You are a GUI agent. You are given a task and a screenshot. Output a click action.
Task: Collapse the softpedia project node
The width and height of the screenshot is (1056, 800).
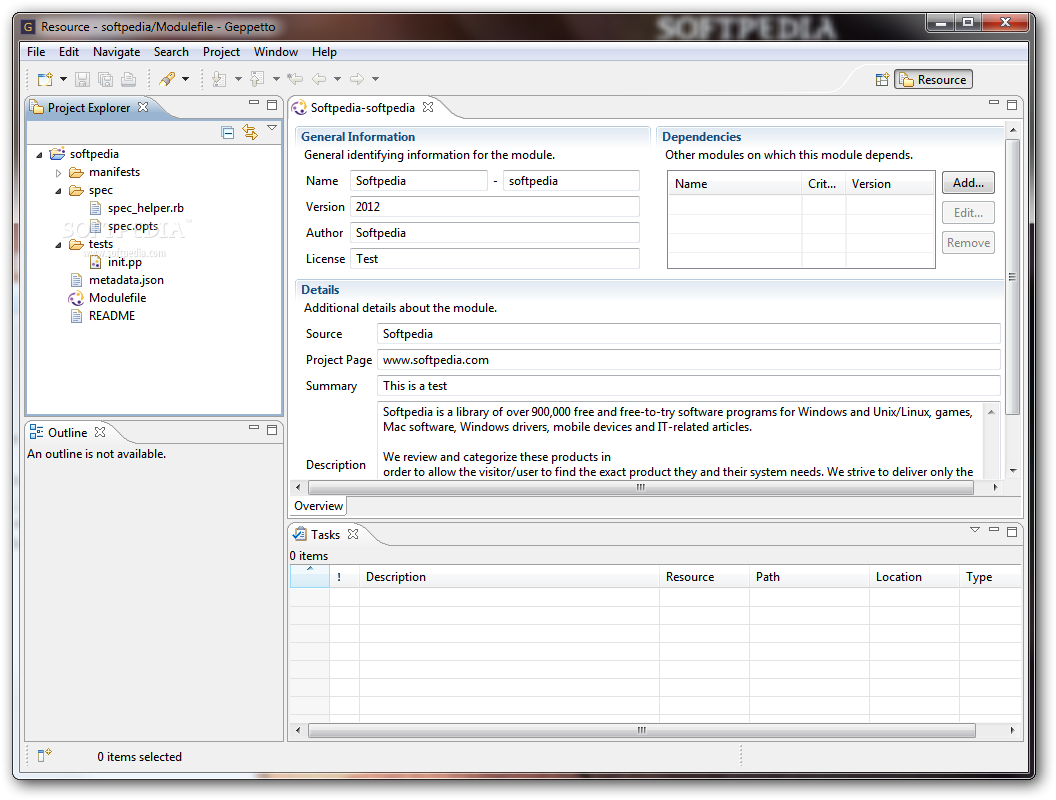tap(39, 155)
